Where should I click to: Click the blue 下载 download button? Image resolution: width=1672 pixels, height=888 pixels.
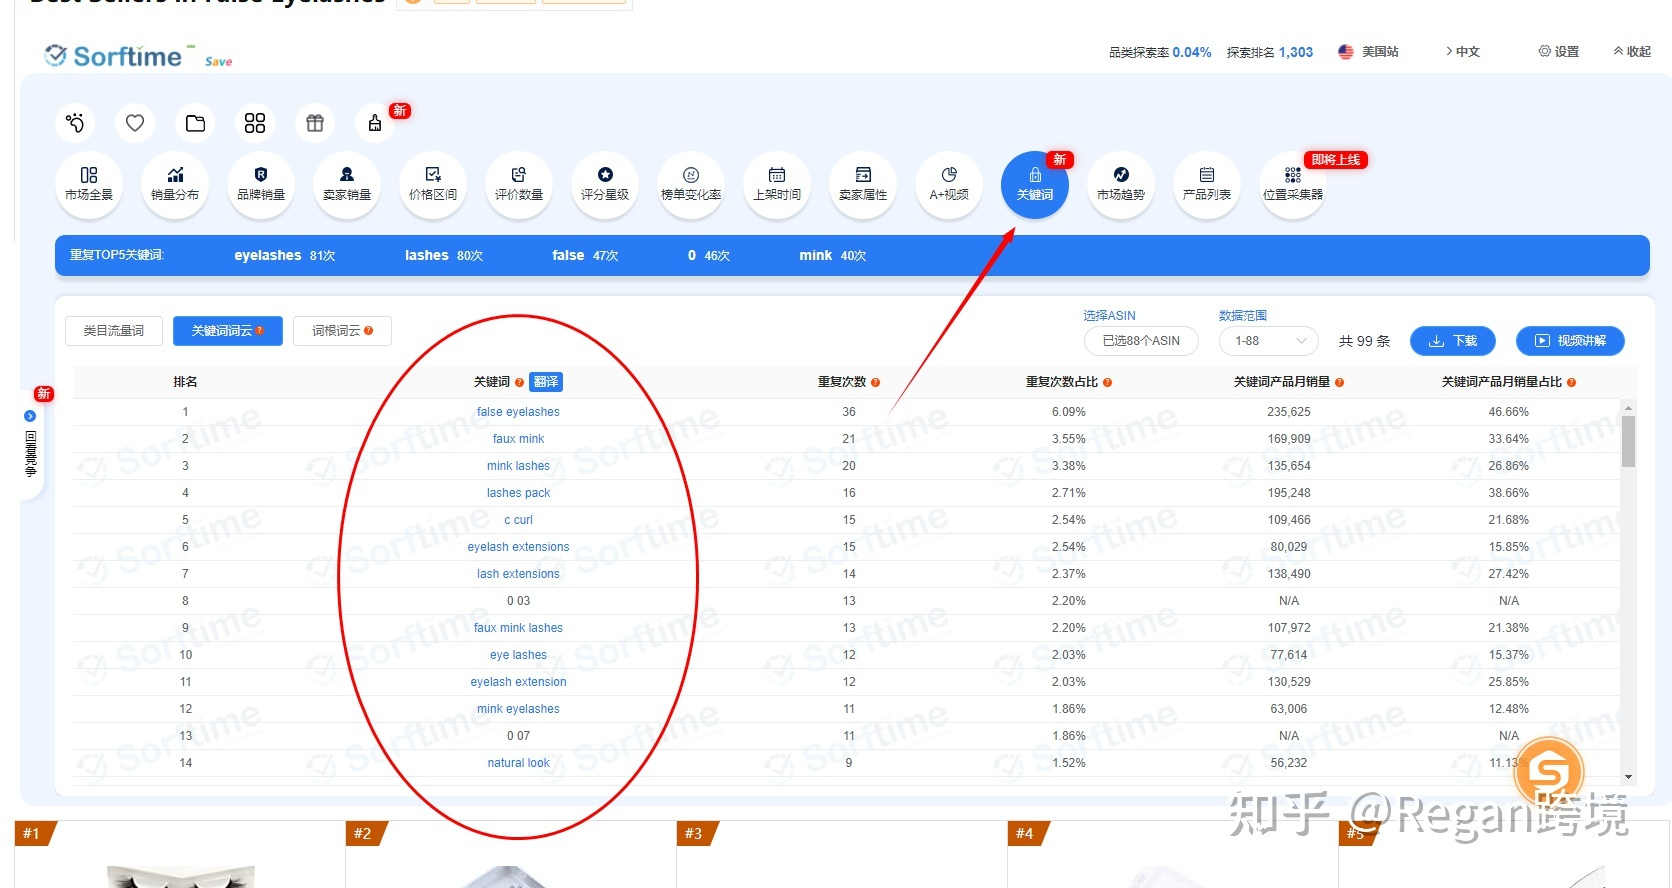[x=1453, y=341]
